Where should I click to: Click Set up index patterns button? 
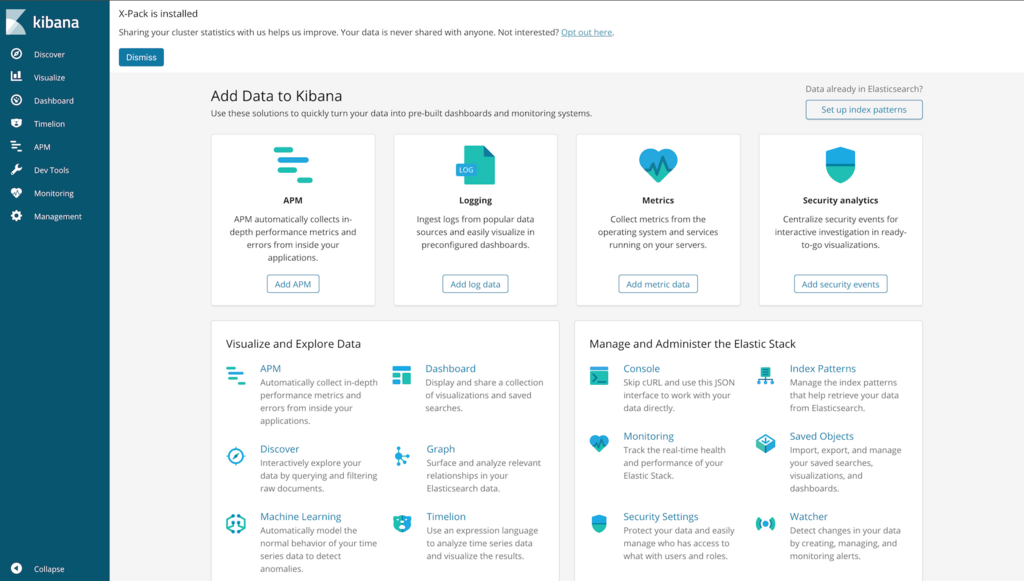[863, 109]
